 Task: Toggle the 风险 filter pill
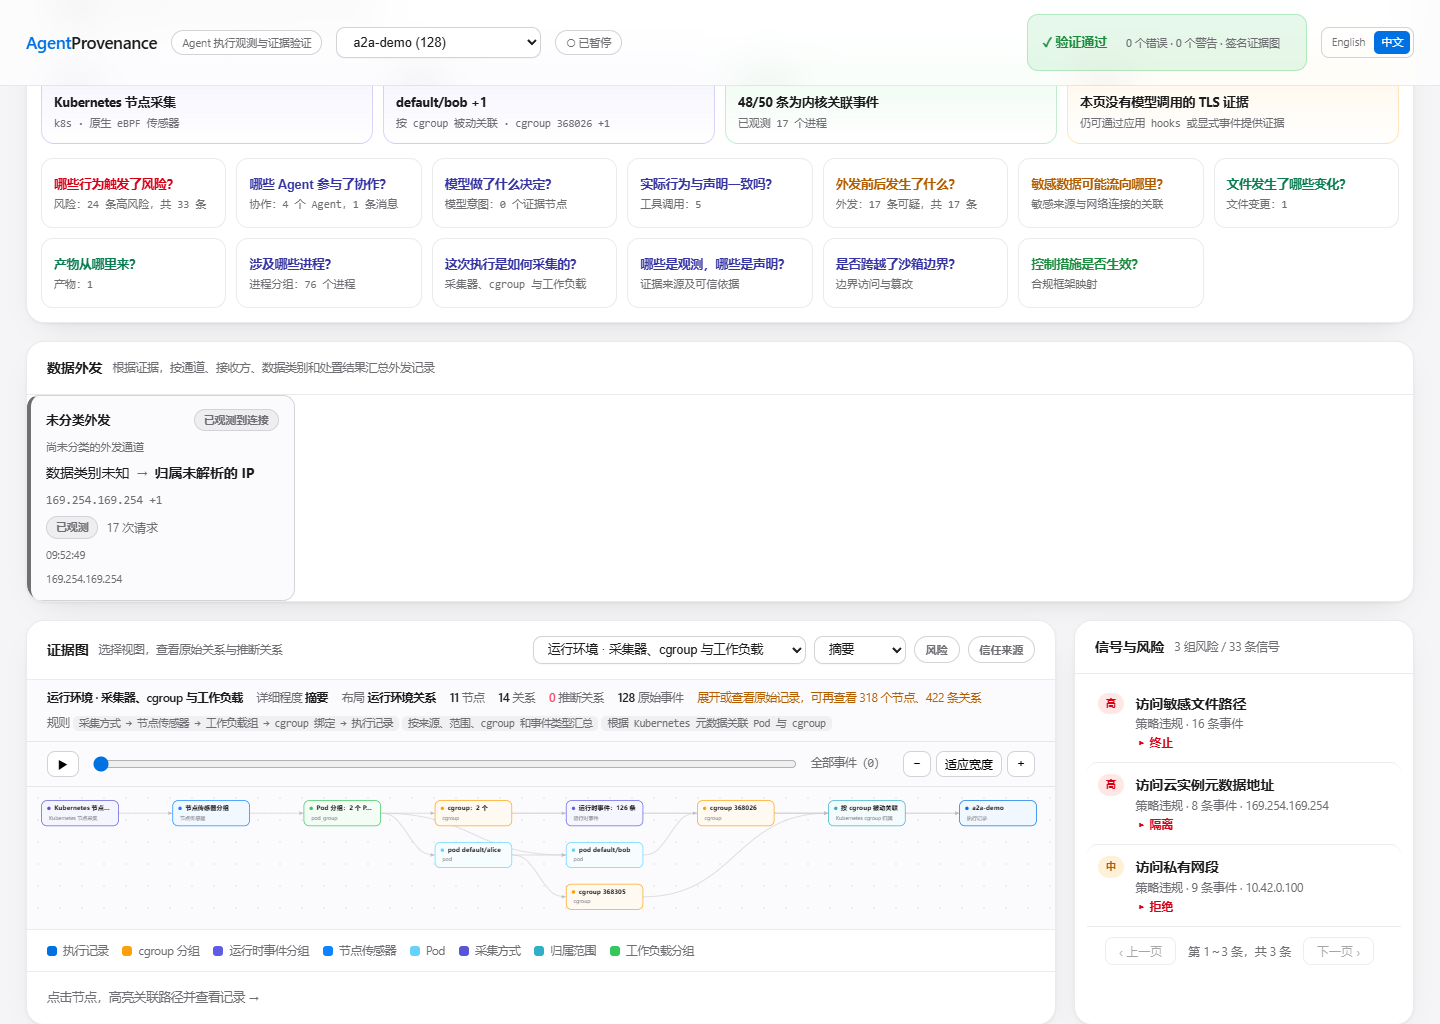937,650
